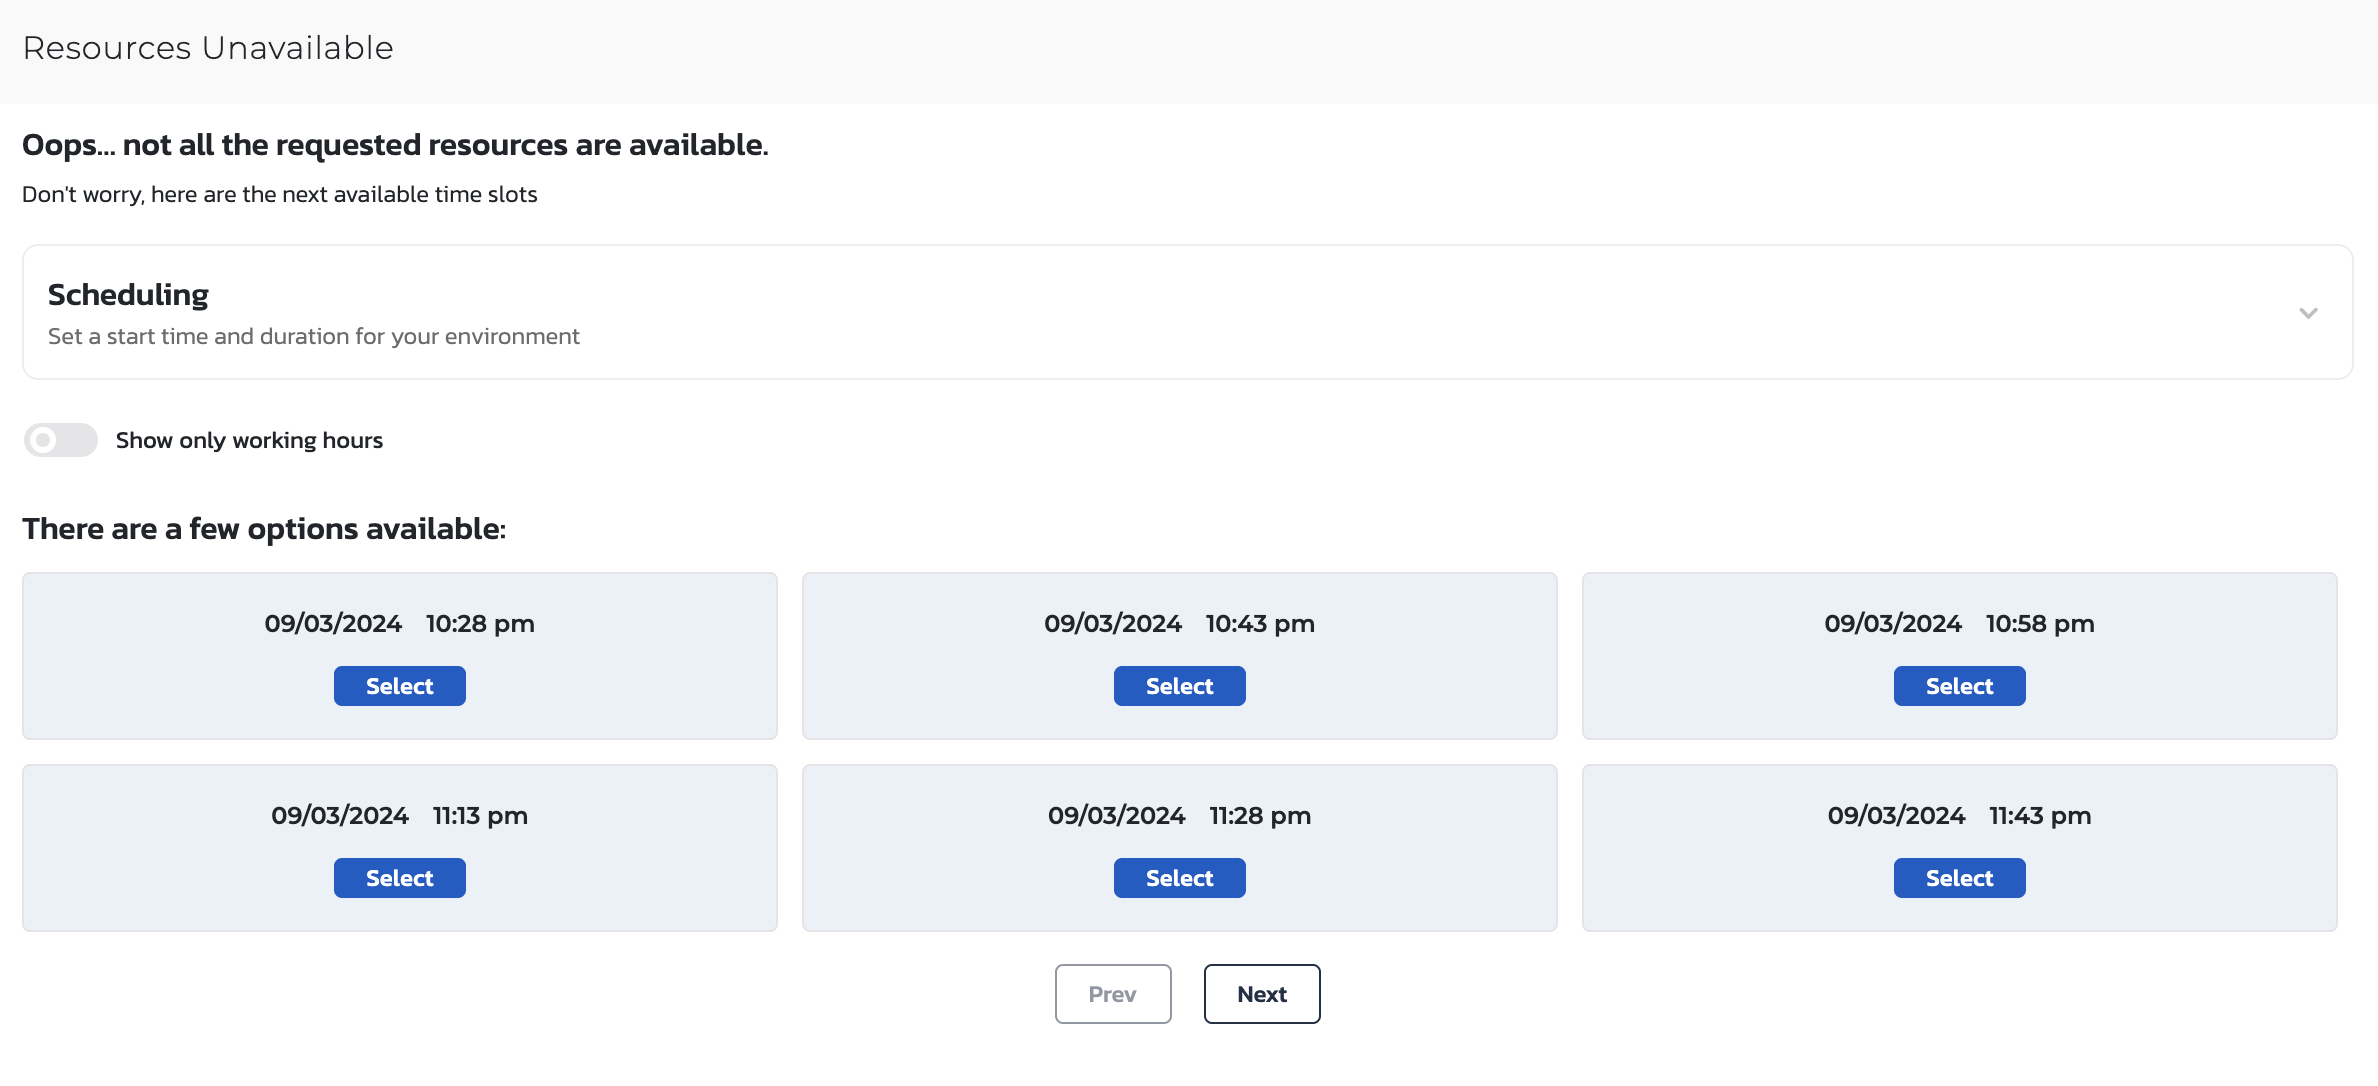Screen dimensions: 2378x1086
Task: Toggle Show only working hours switch
Action: point(61,440)
